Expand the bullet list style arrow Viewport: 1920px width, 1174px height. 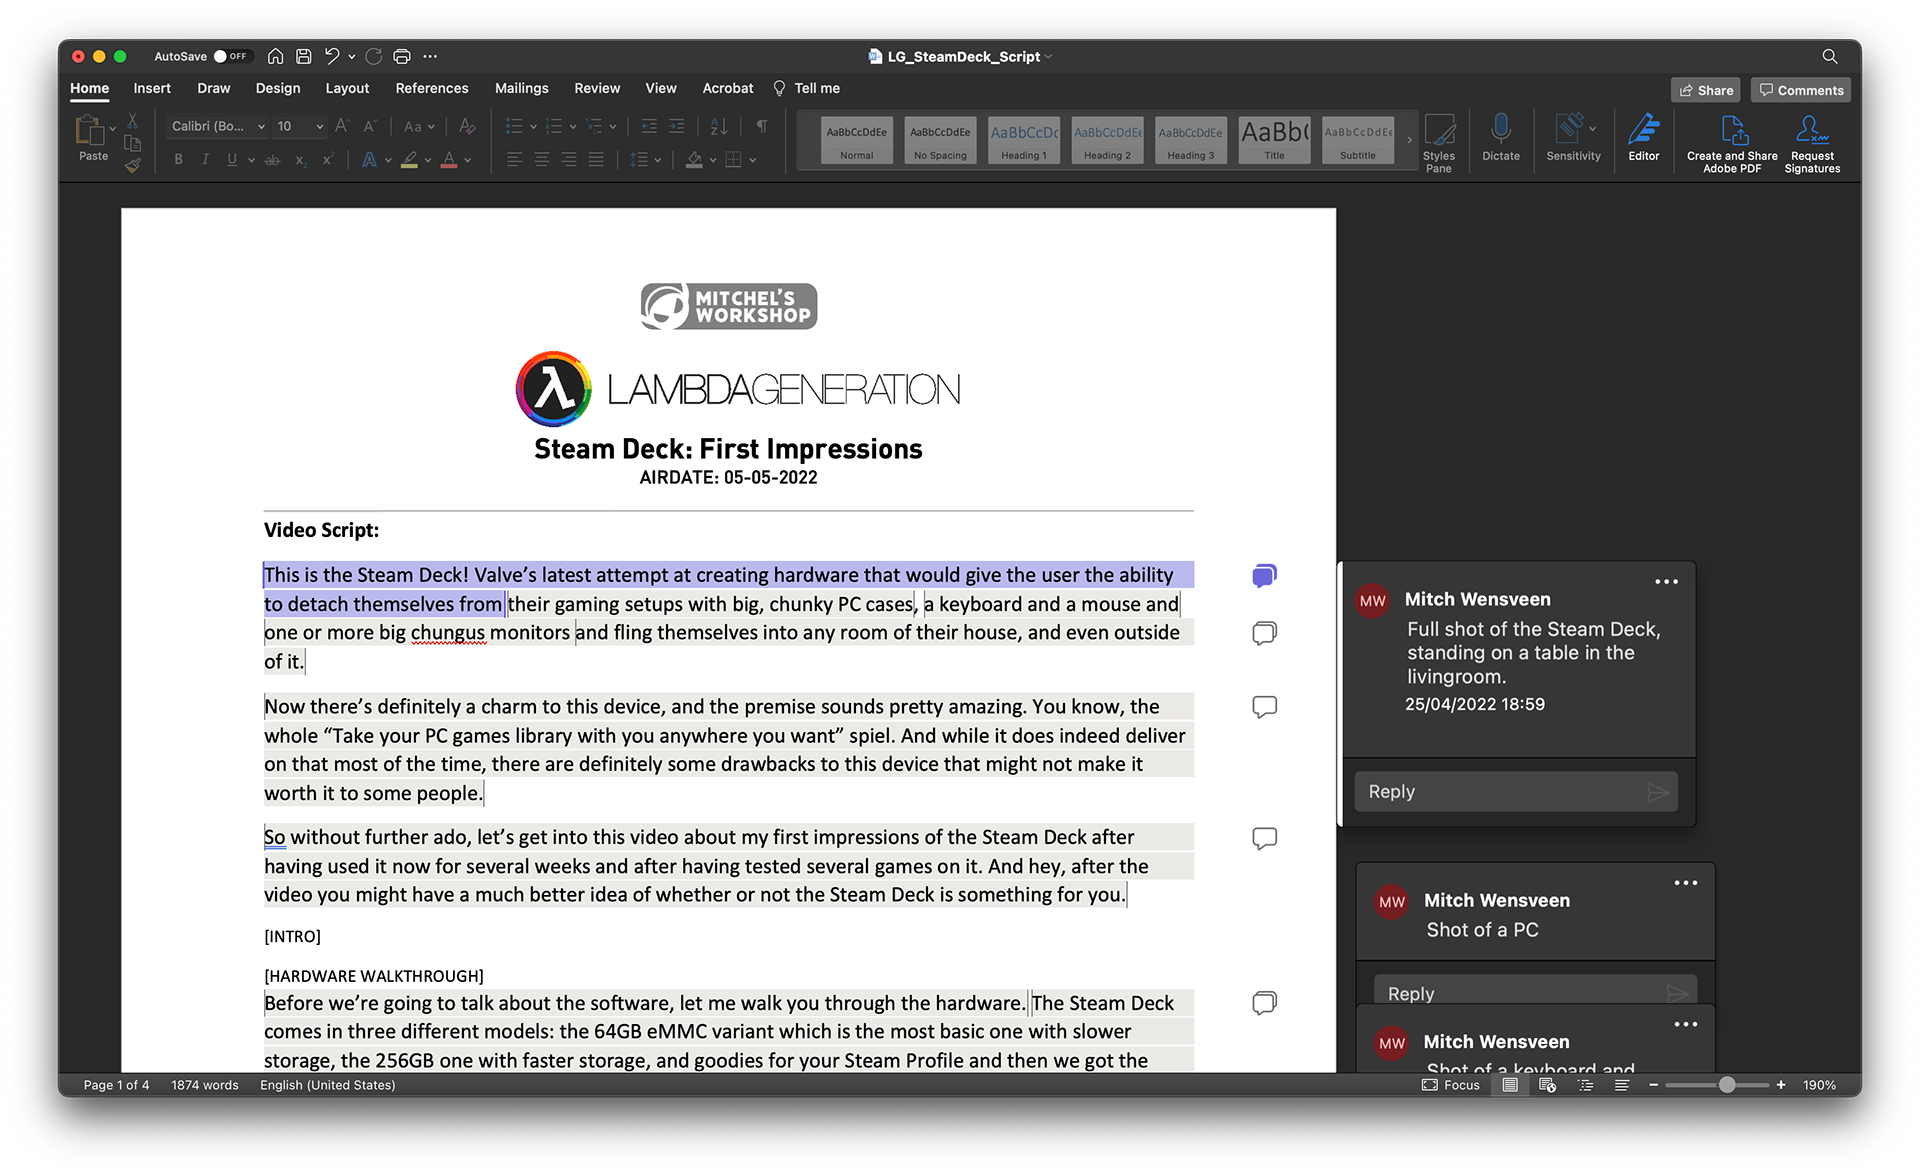533,127
